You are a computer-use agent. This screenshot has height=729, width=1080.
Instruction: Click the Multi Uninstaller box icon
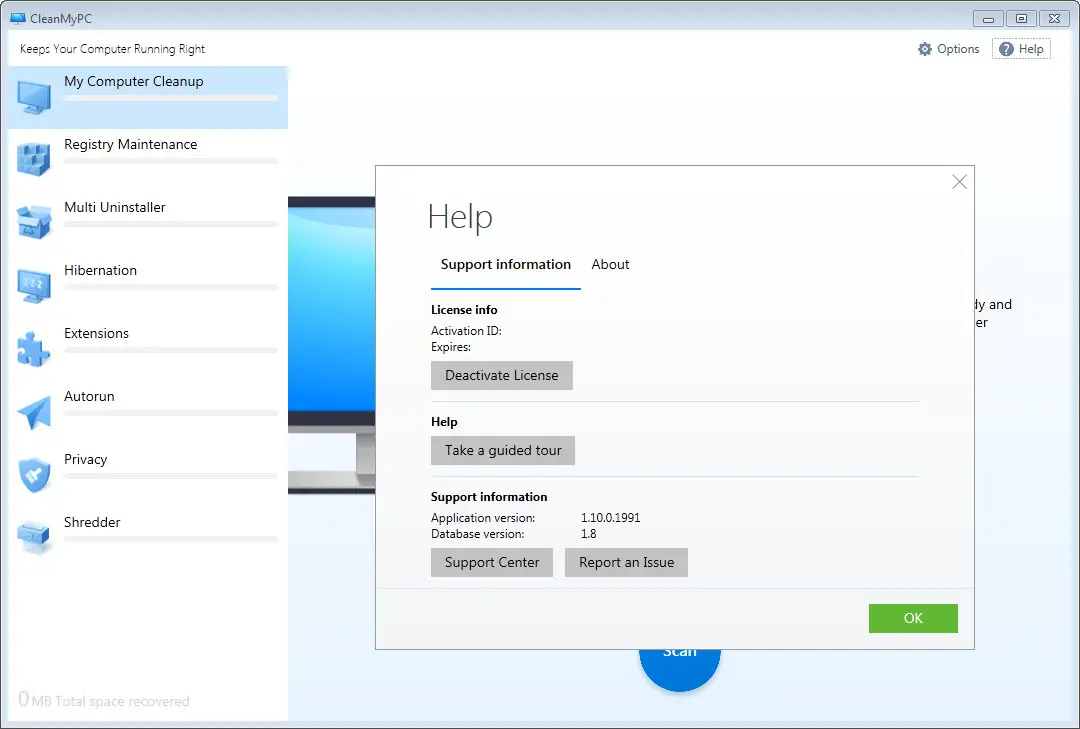tap(34, 223)
